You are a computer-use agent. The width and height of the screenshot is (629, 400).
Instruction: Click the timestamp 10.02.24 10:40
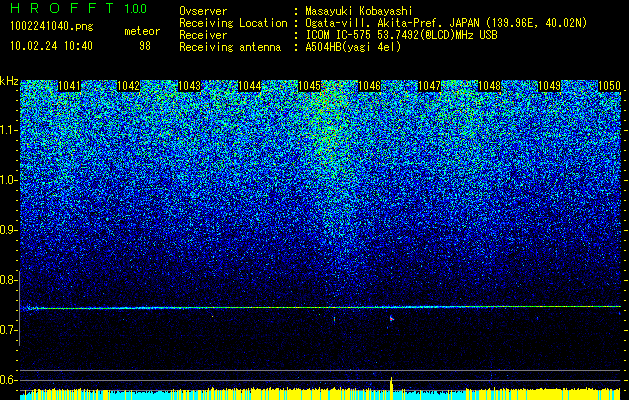51,46
